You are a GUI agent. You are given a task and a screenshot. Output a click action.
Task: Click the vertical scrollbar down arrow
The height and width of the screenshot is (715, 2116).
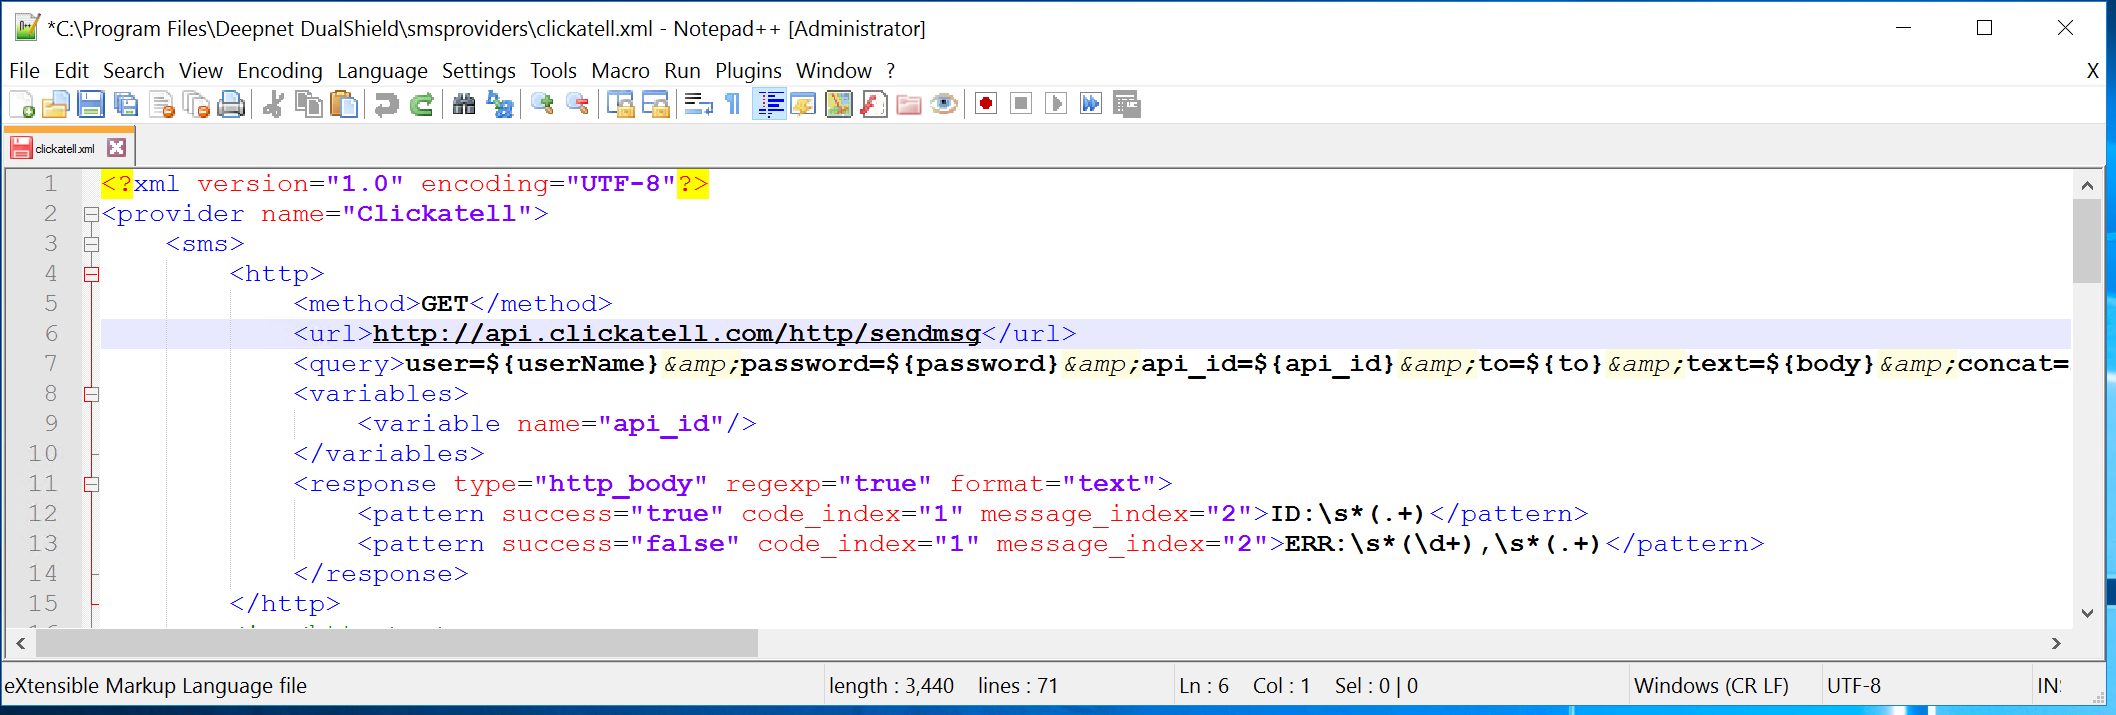point(2087,613)
